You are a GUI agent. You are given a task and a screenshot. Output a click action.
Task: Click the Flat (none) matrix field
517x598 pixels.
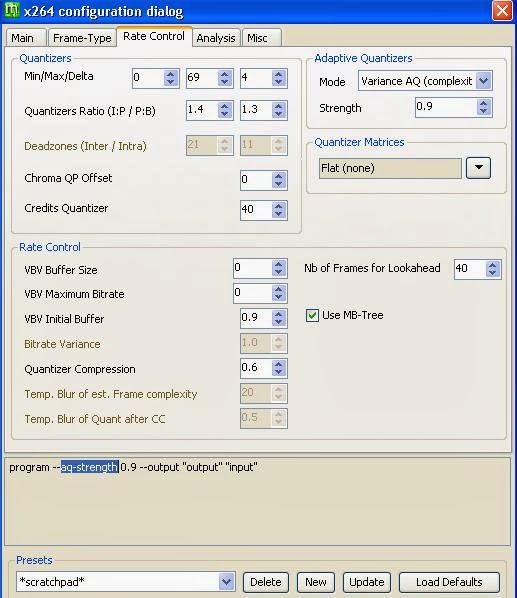coord(390,168)
